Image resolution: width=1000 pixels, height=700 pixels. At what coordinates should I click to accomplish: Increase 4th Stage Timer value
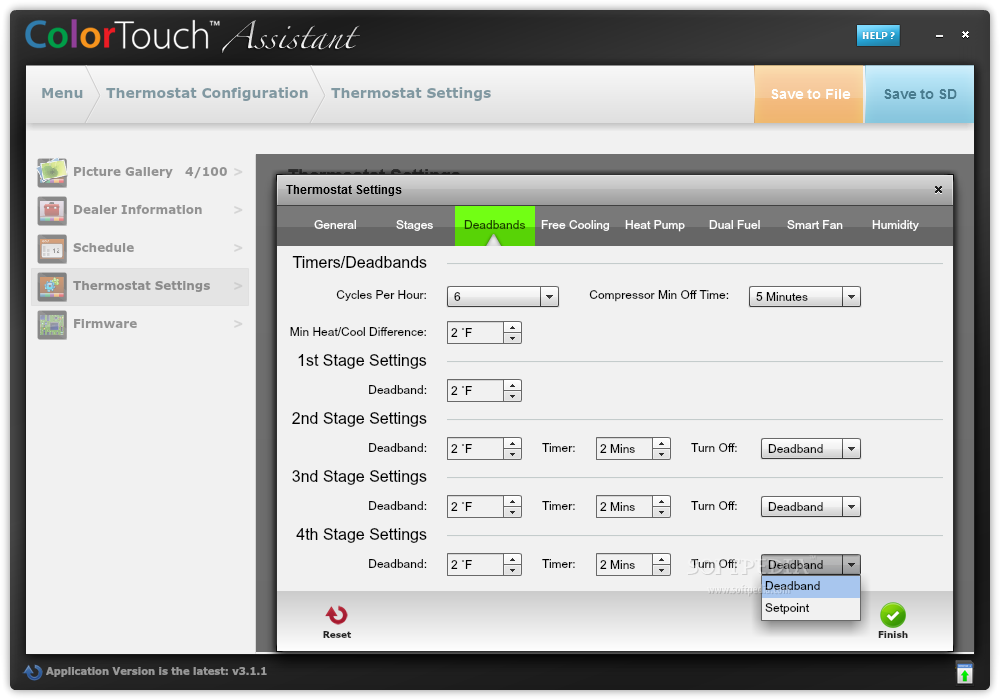(661, 560)
